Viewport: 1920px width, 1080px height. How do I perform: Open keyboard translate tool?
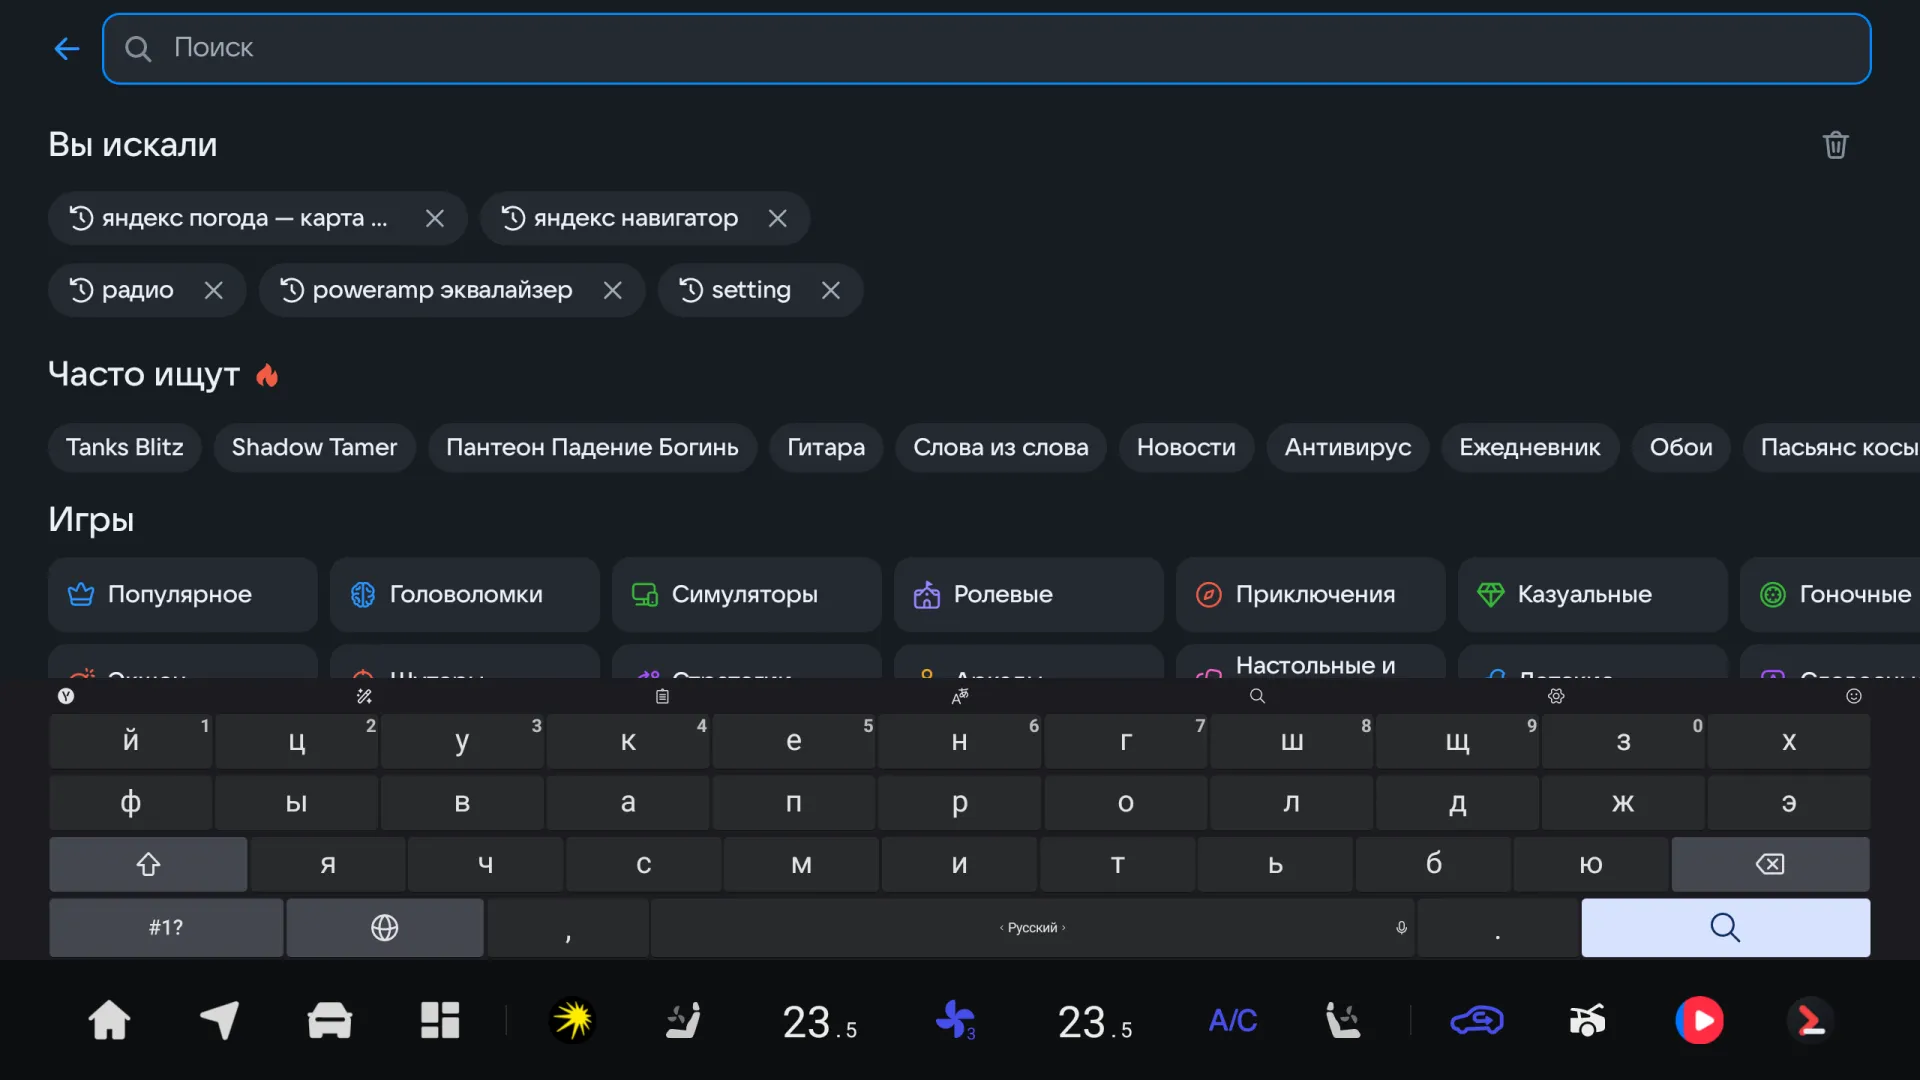tap(960, 696)
